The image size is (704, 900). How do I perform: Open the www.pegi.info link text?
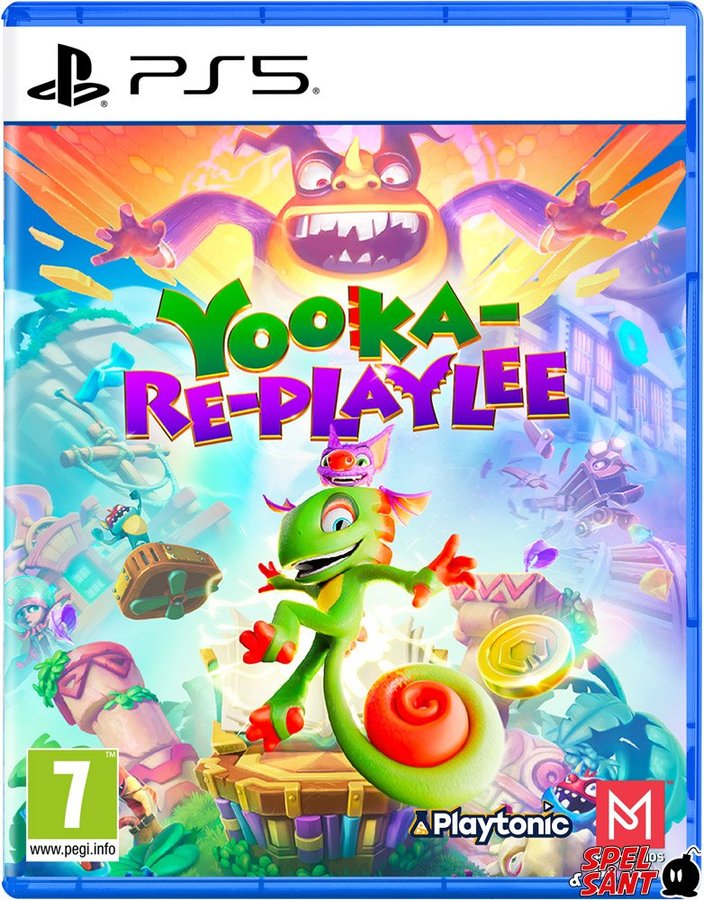[72, 849]
